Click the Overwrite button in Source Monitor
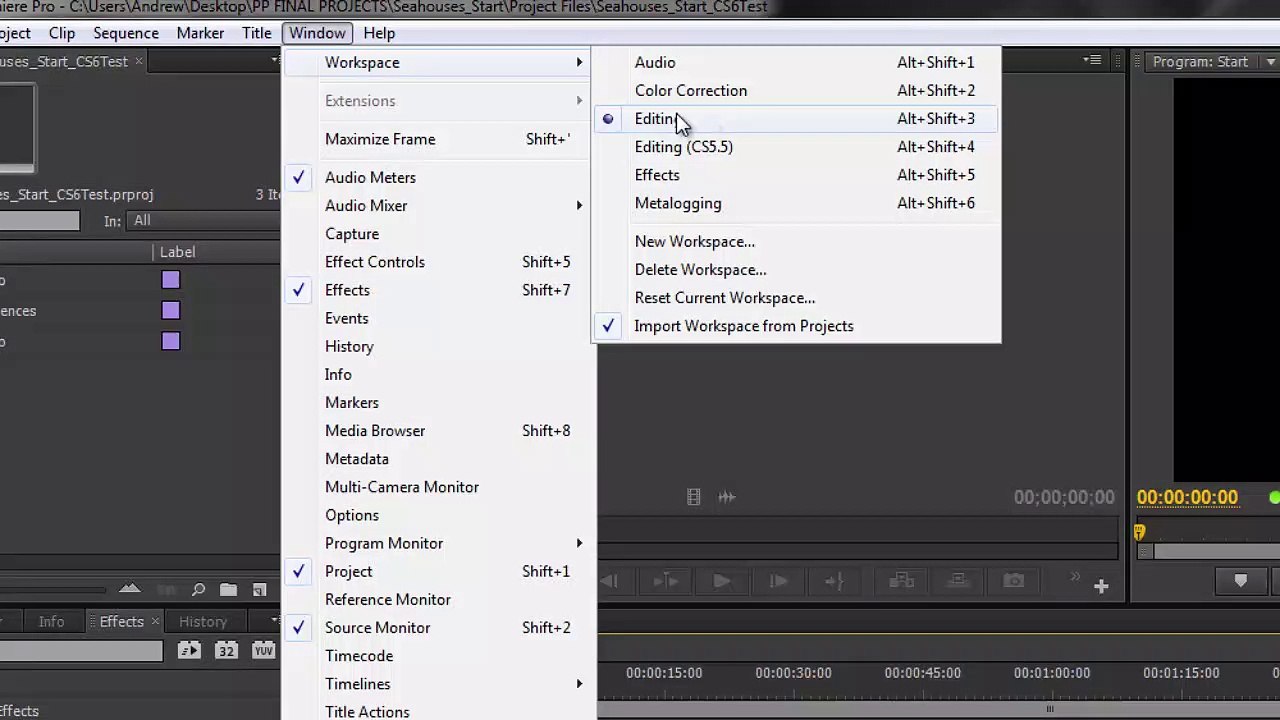The width and height of the screenshot is (1280, 720). point(958,581)
